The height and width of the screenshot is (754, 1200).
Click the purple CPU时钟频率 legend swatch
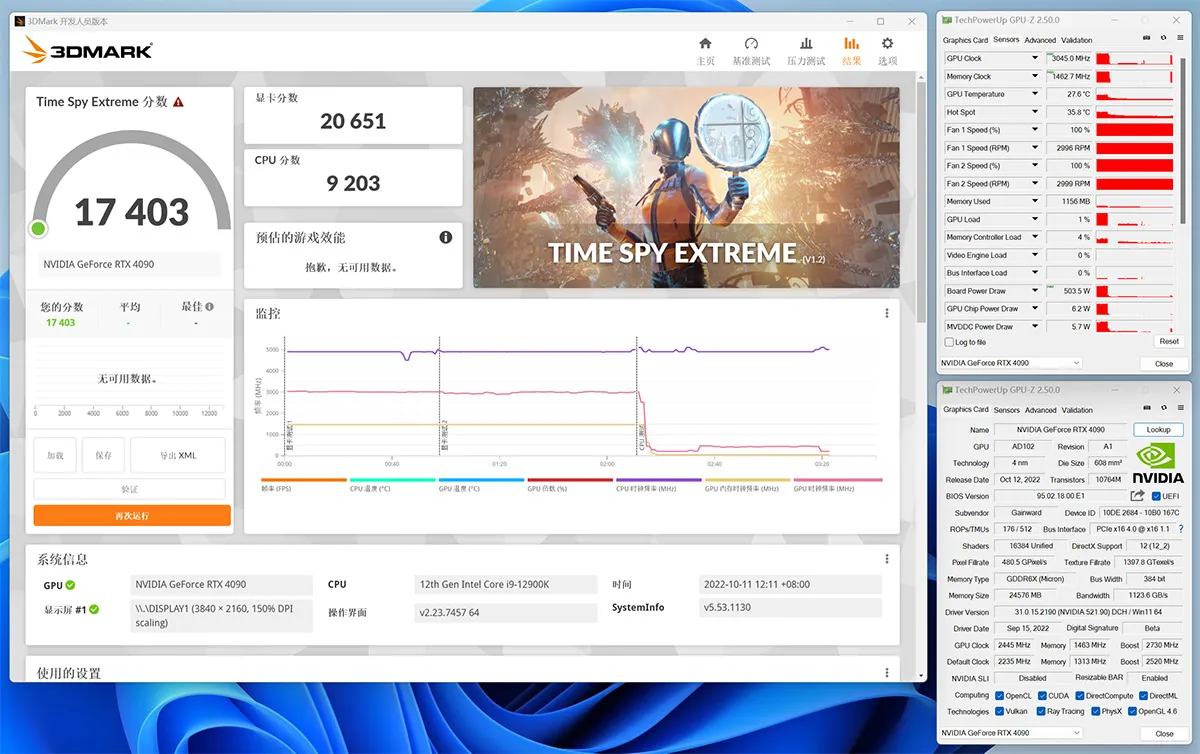click(657, 480)
